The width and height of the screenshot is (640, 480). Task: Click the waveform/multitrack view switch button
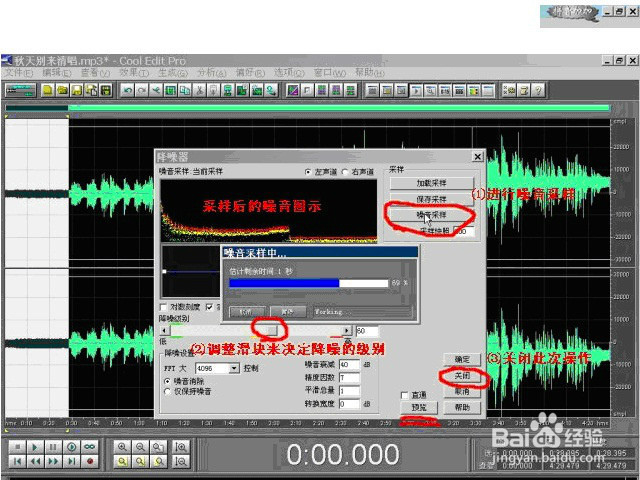(20, 90)
